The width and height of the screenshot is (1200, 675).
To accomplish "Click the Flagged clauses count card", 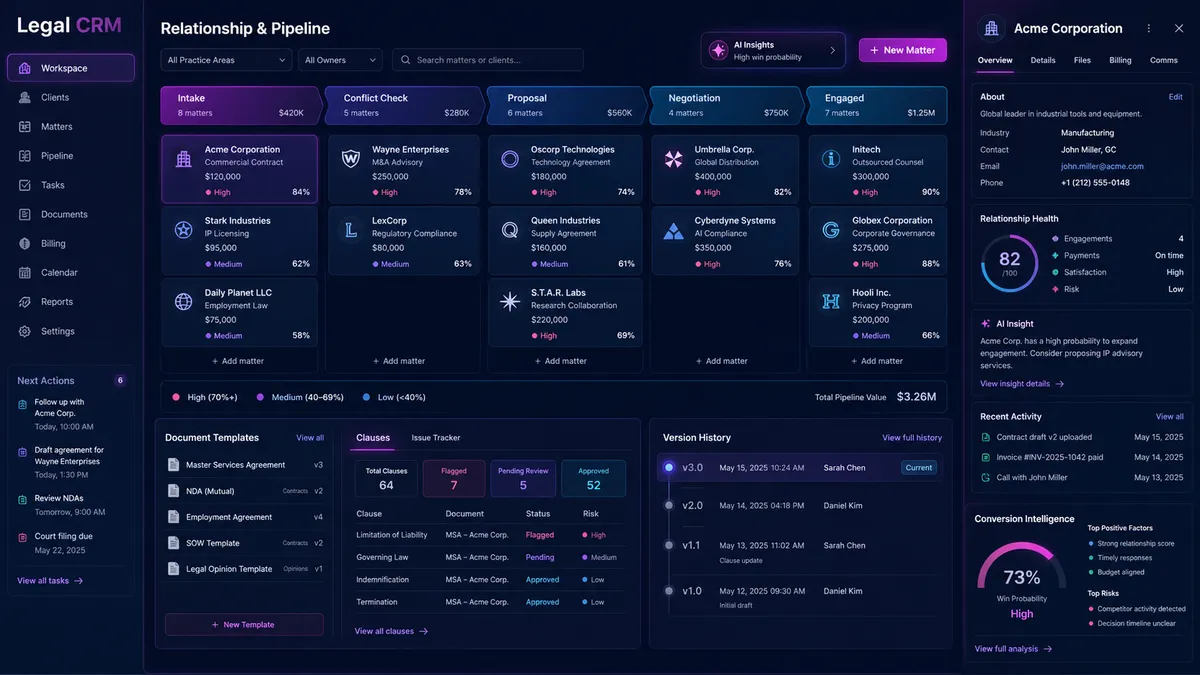I will (x=454, y=478).
